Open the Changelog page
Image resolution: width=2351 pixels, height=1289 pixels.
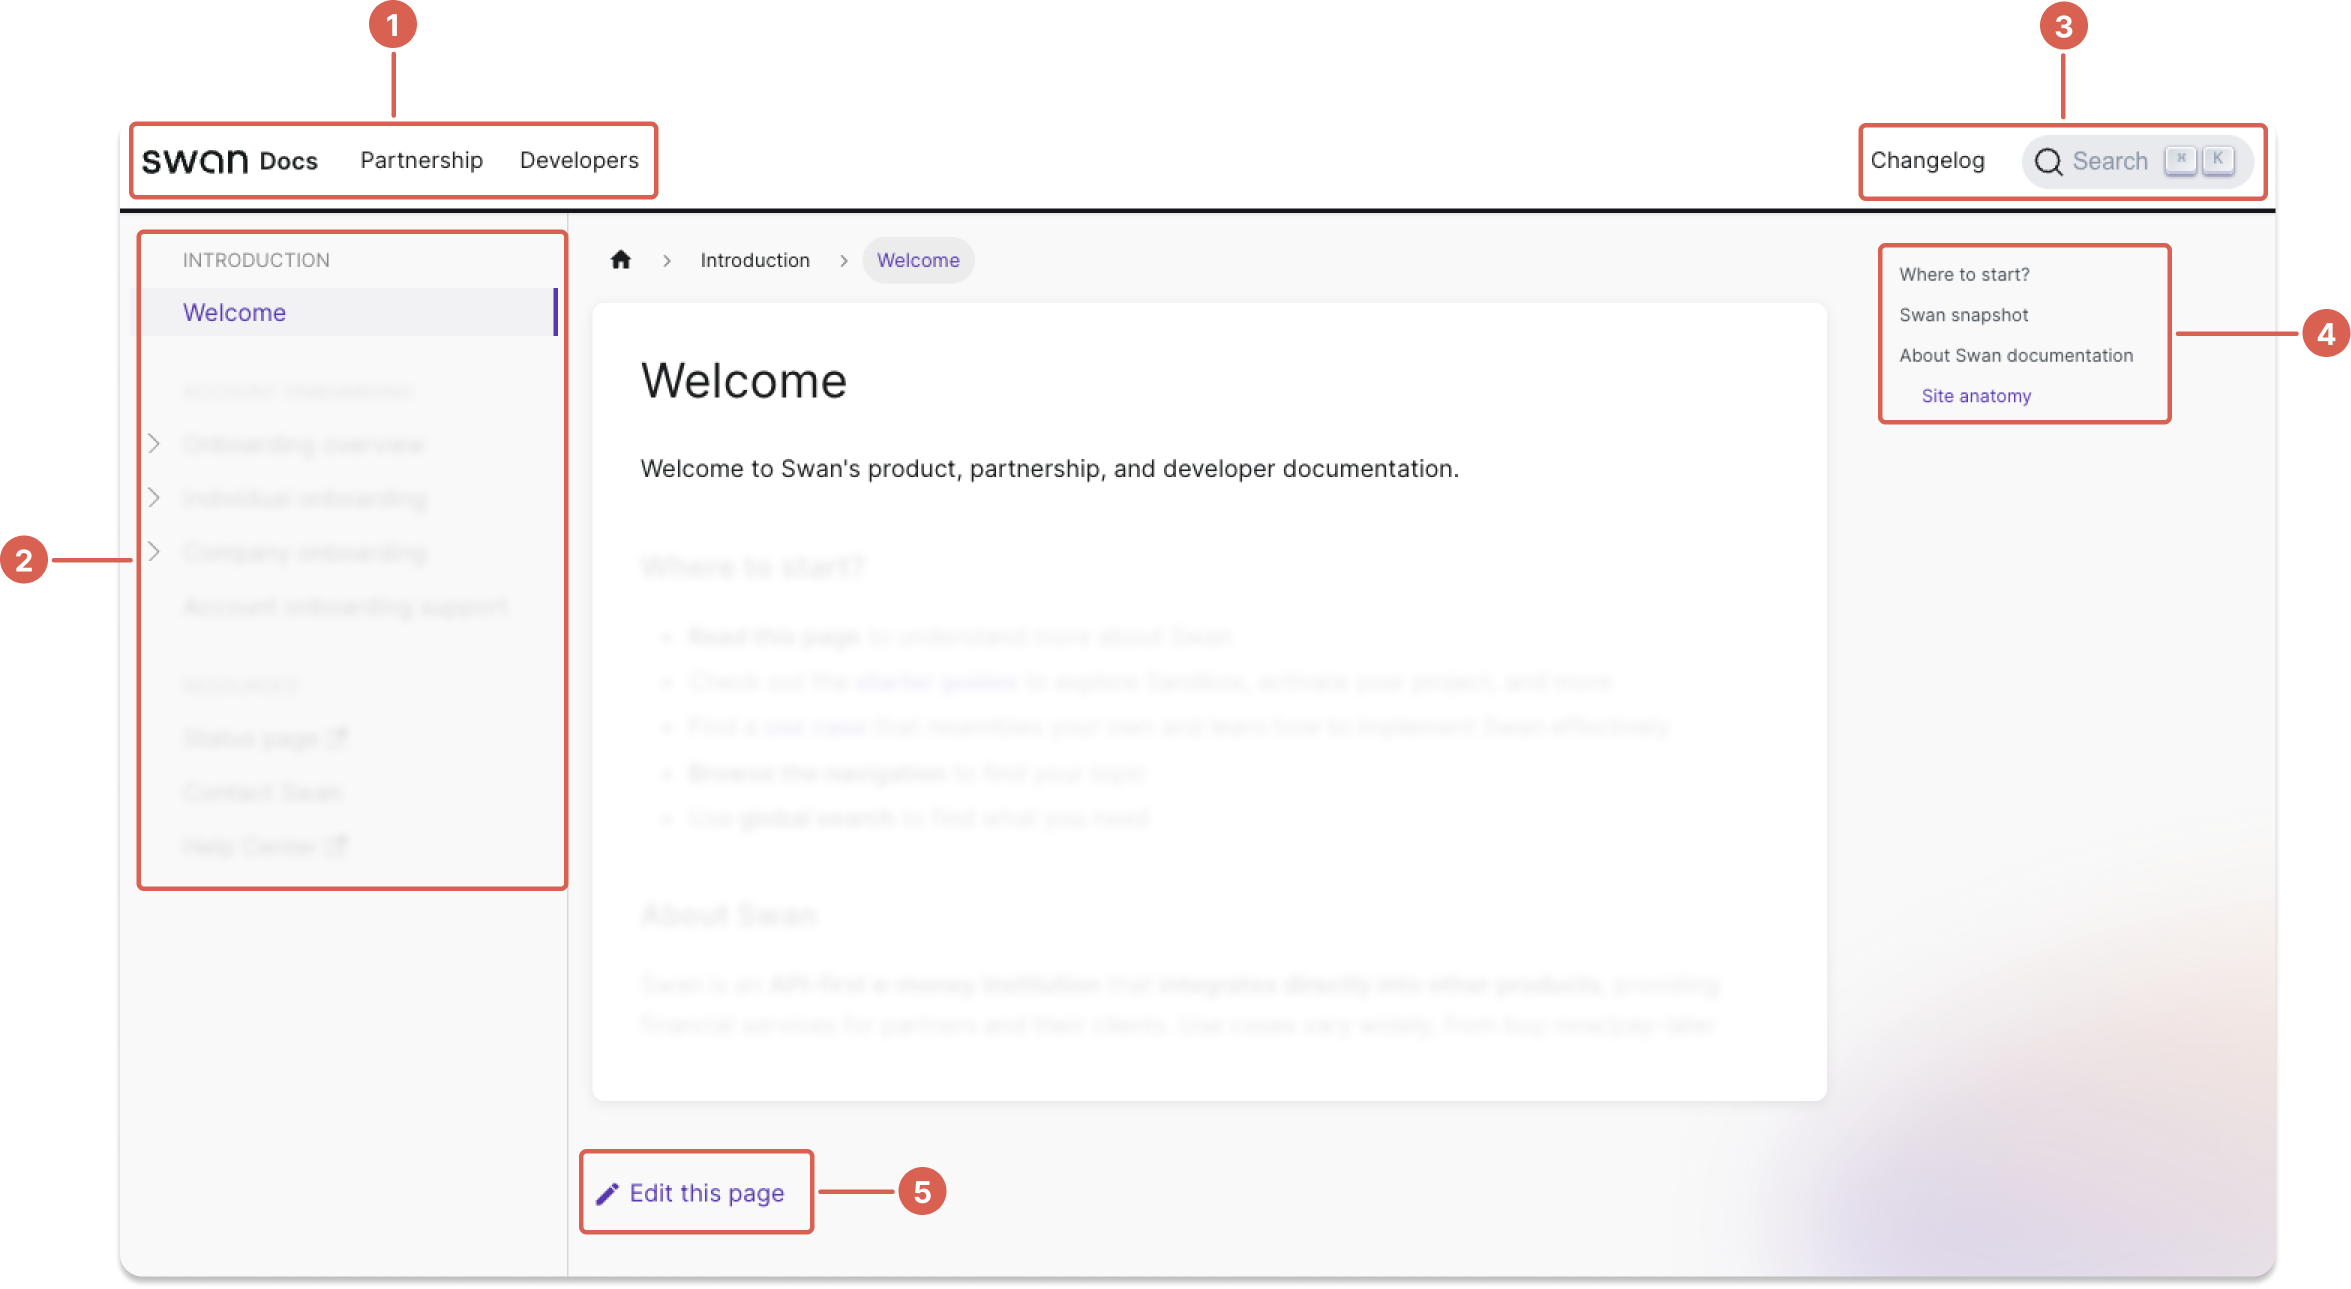(1927, 160)
